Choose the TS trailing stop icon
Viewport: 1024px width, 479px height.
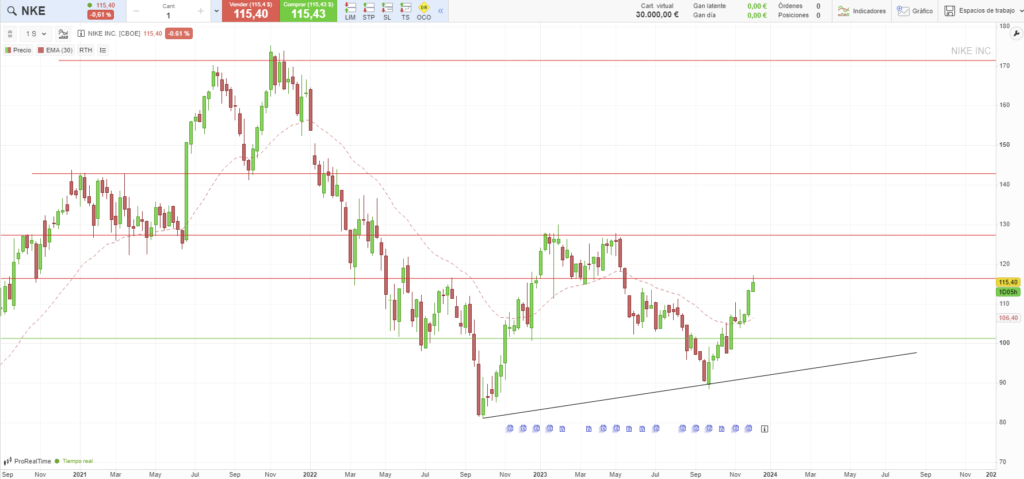coord(405,11)
